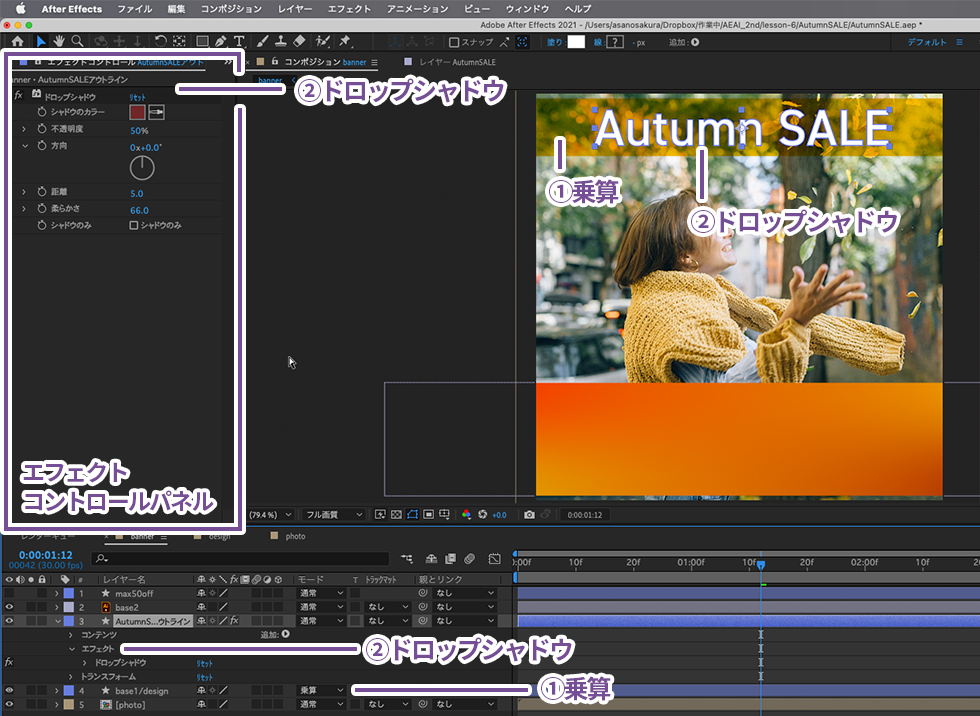Select the Rotation tool
This screenshot has width=980, height=716.
click(161, 41)
